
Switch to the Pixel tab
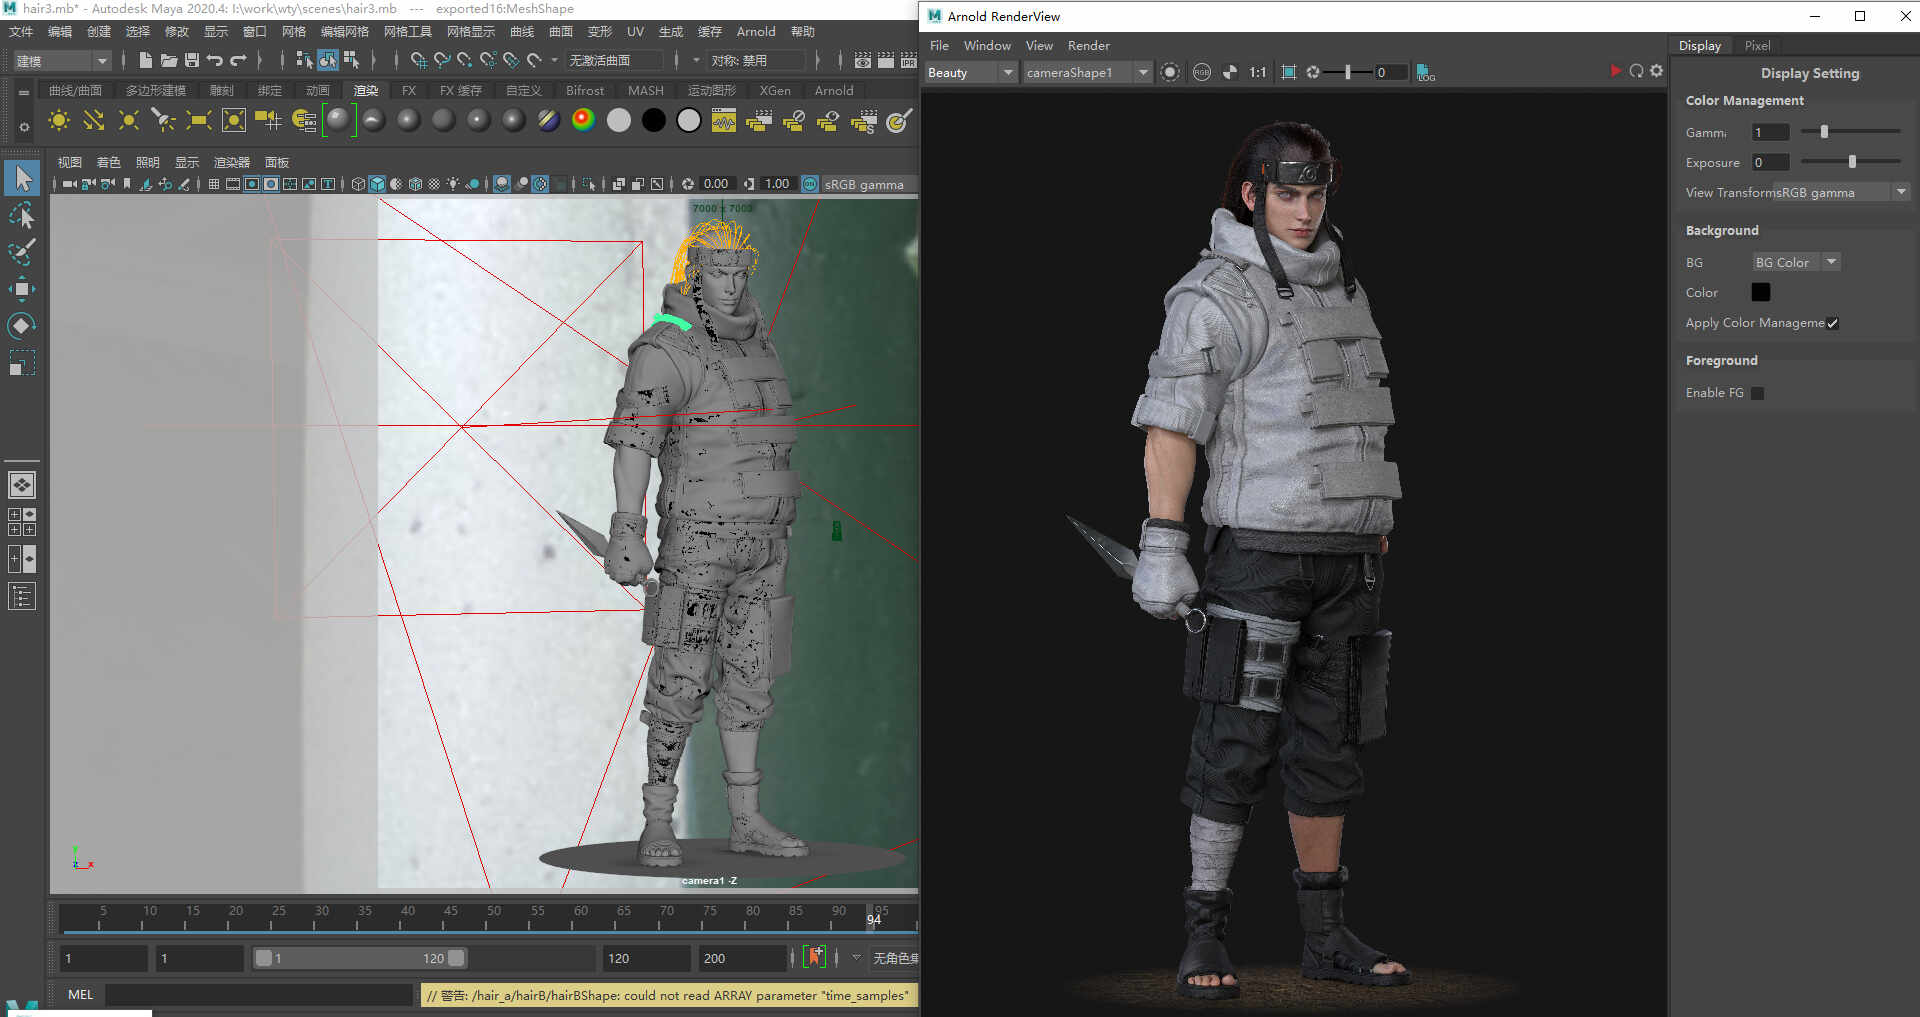(1757, 46)
